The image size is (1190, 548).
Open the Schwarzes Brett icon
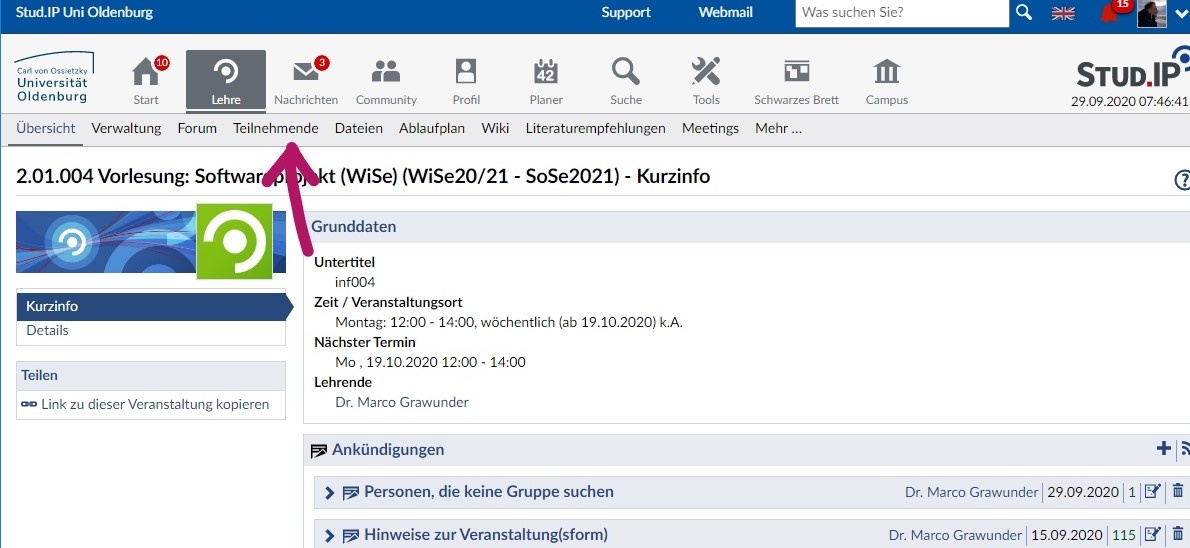click(796, 73)
